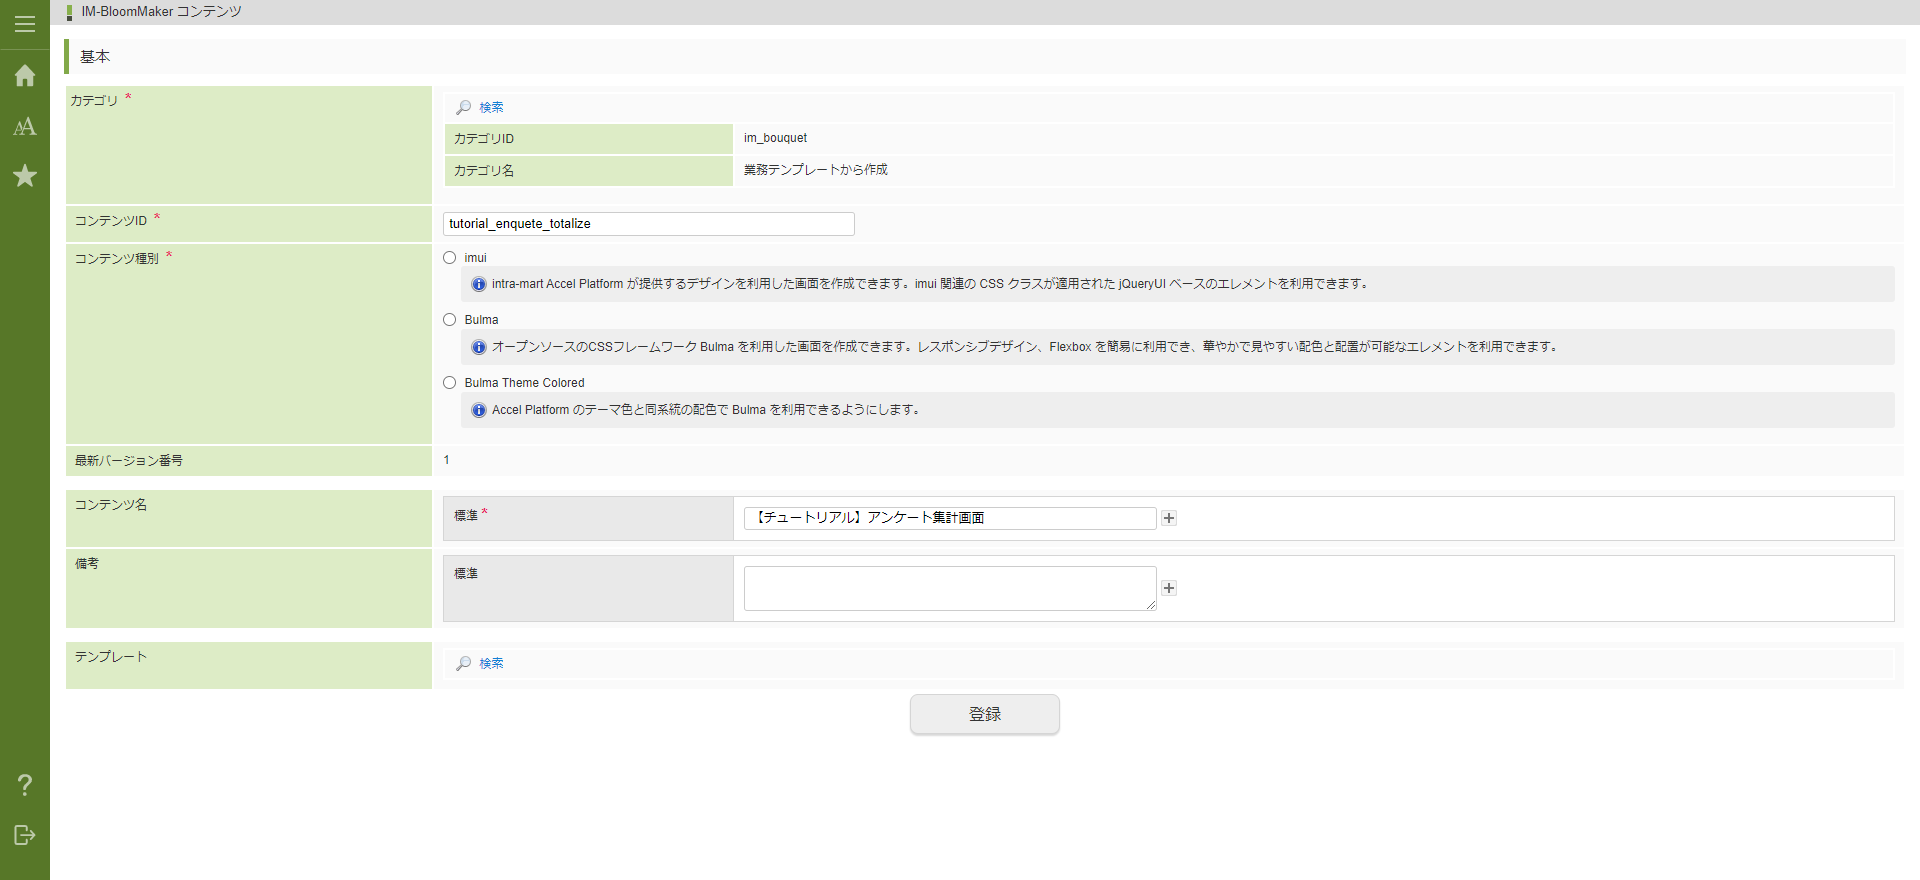The image size is (1920, 880).
Task: Click the Bulma Theme Colored label text
Action: (x=524, y=383)
